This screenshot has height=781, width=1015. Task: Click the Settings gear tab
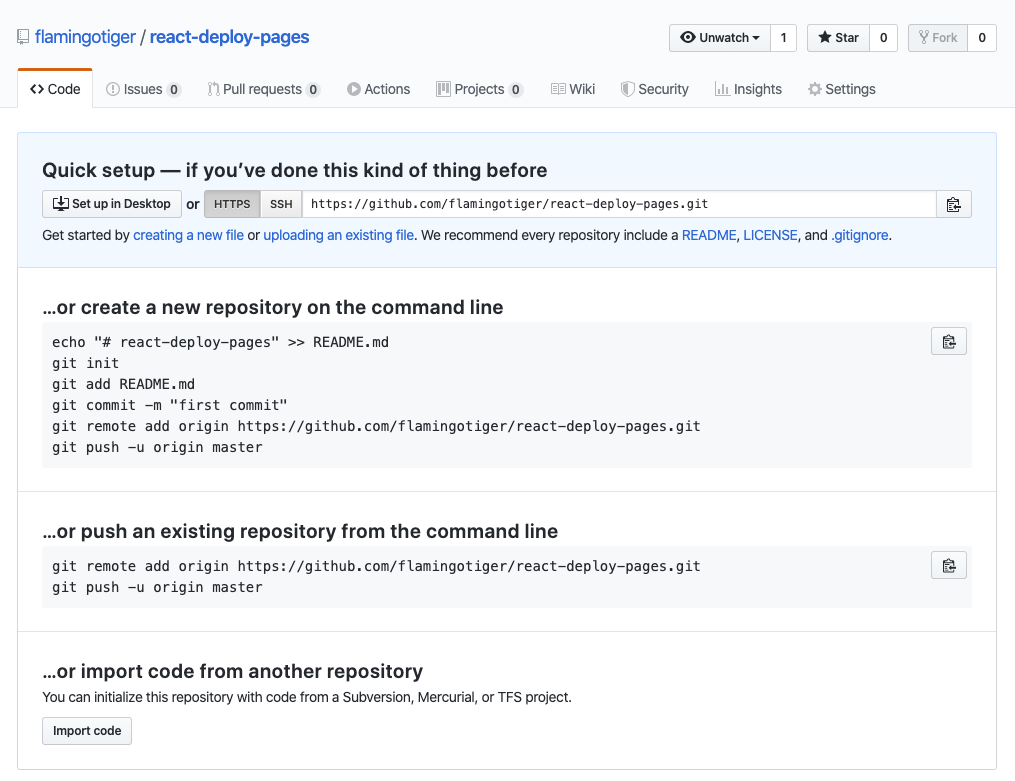click(x=841, y=89)
